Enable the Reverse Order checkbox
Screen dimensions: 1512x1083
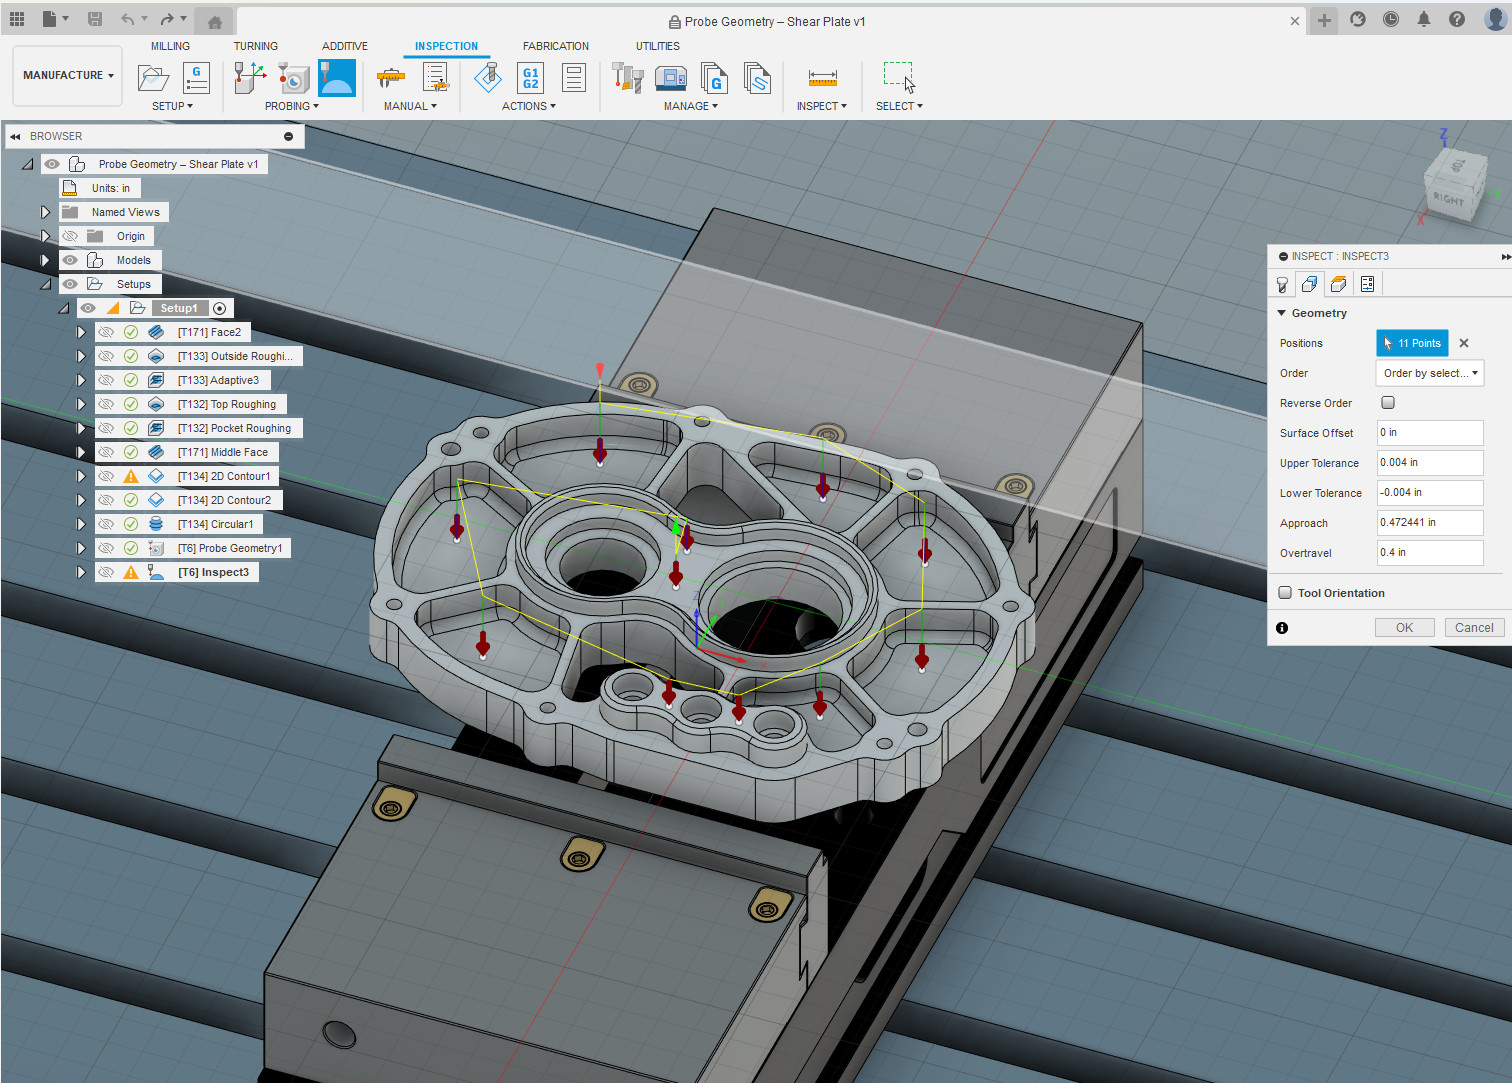click(x=1388, y=403)
